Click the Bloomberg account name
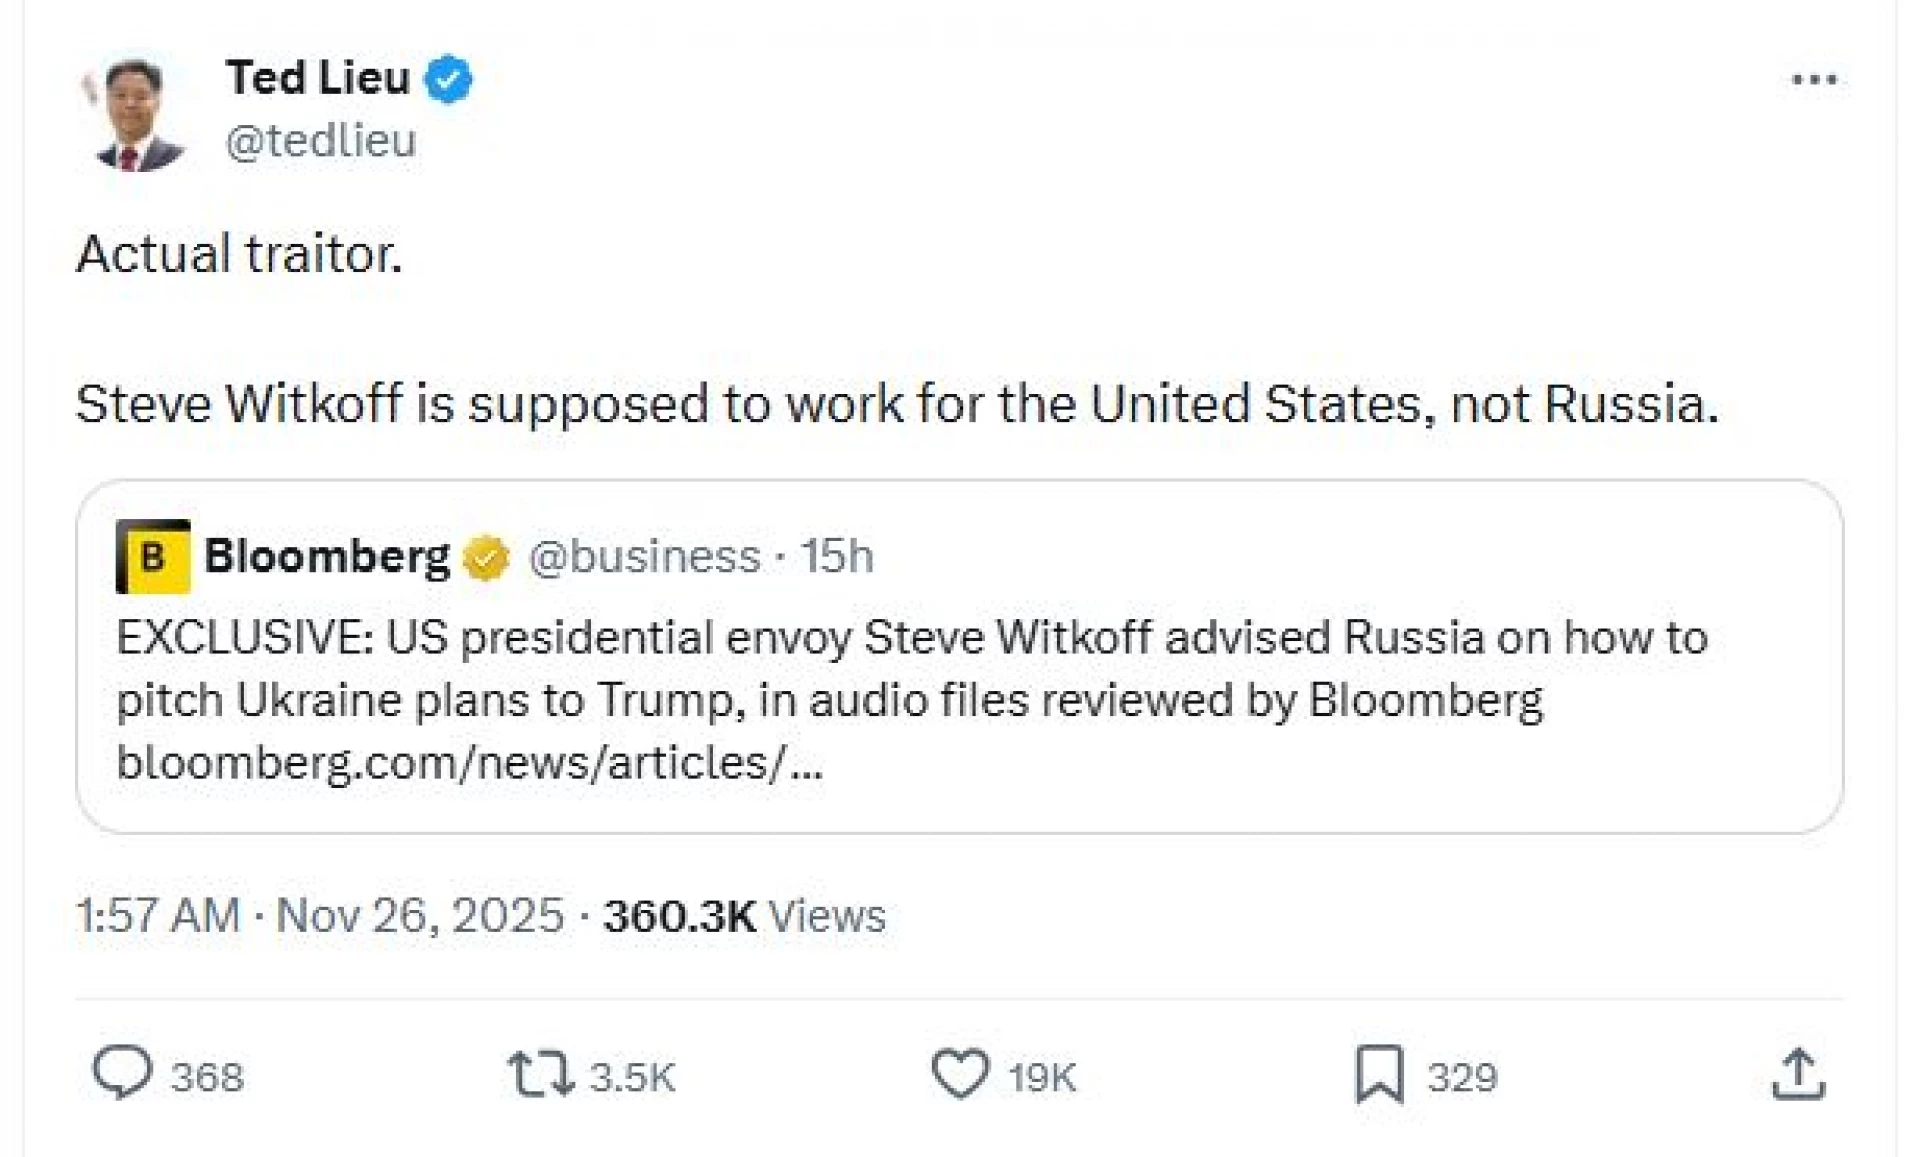Screen dimensions: 1920x1157 pos(327,556)
